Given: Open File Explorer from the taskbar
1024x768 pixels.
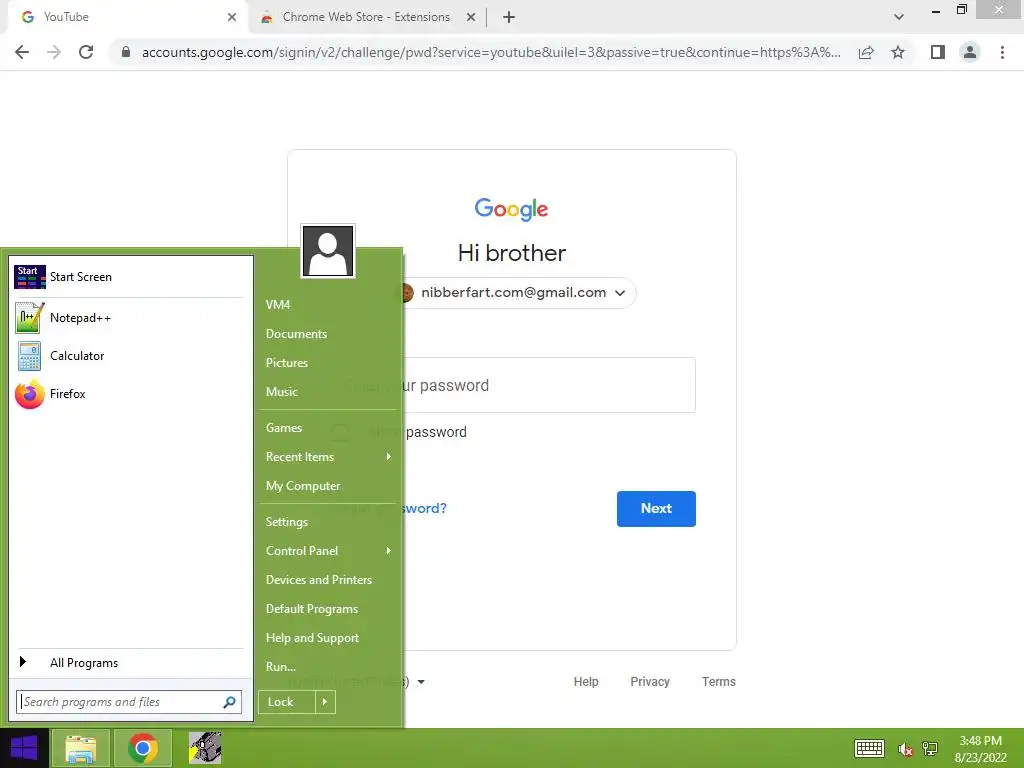Looking at the screenshot, I should [81, 748].
